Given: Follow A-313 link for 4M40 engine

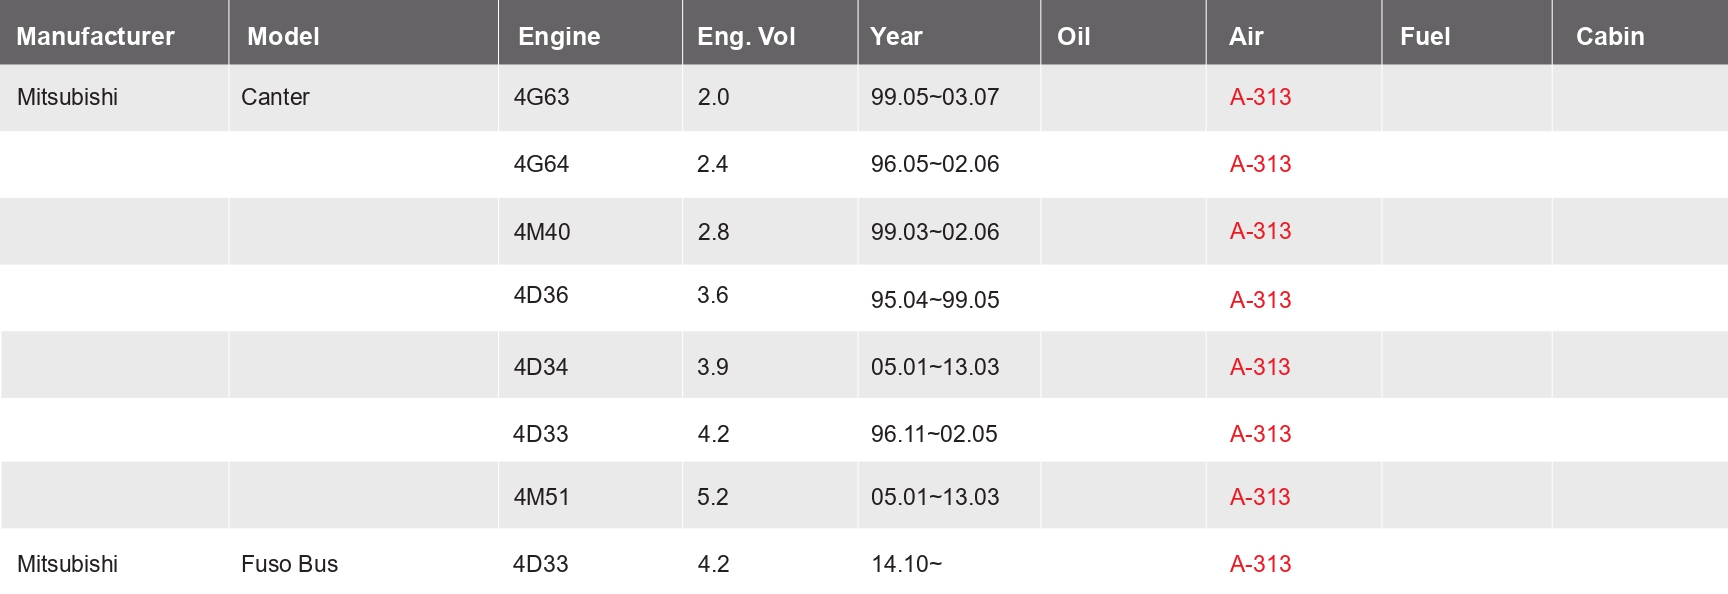Looking at the screenshot, I should 1260,231.
